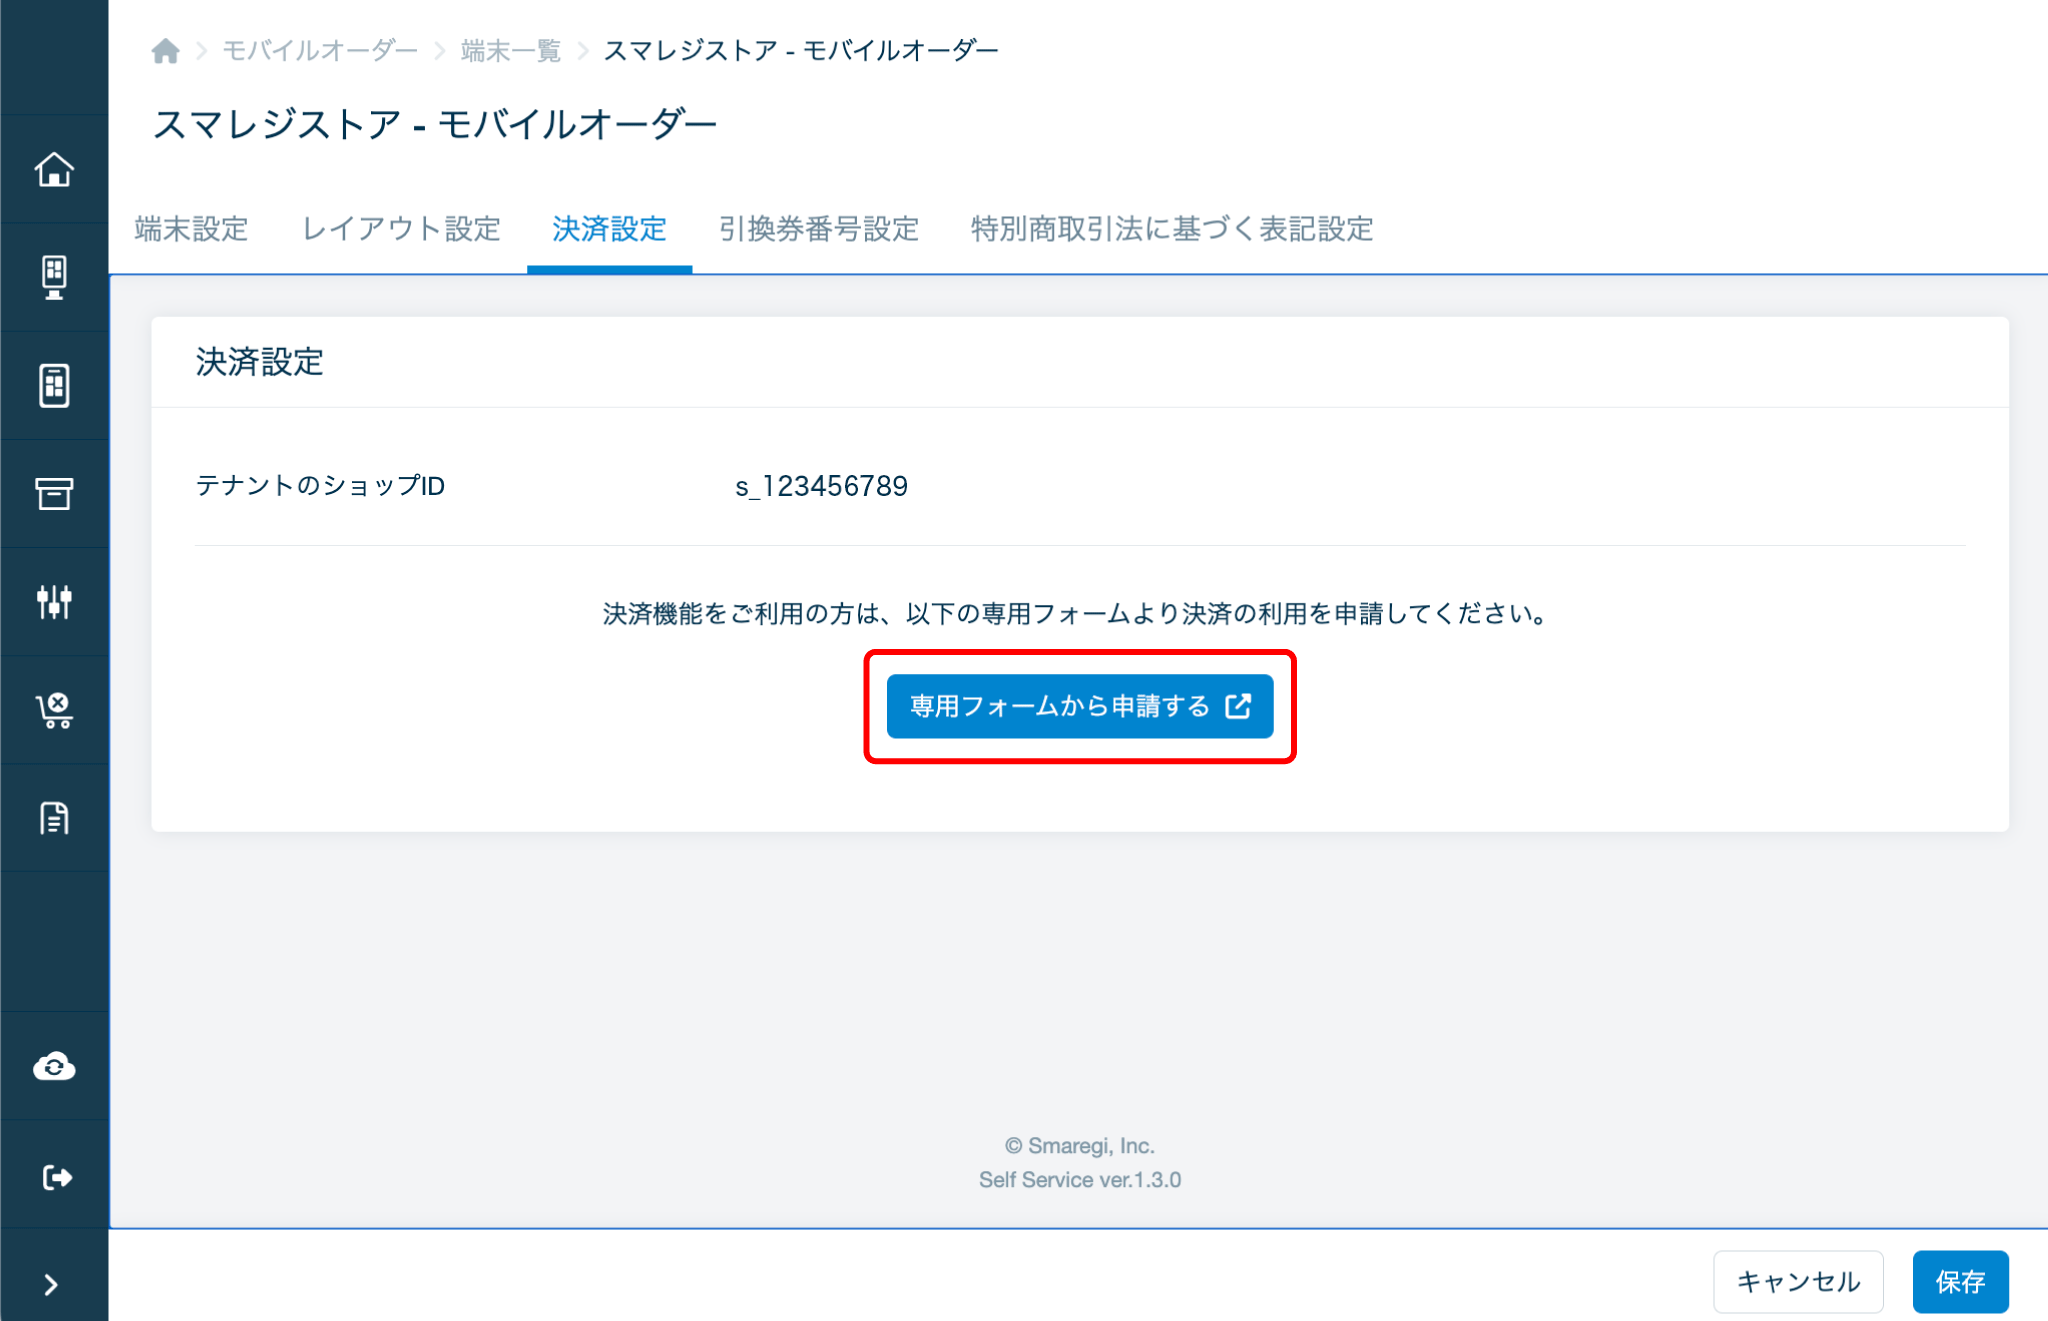Open the mobile order device icon in the sidebar
Screen dimensions: 2048x1321
pos(54,385)
